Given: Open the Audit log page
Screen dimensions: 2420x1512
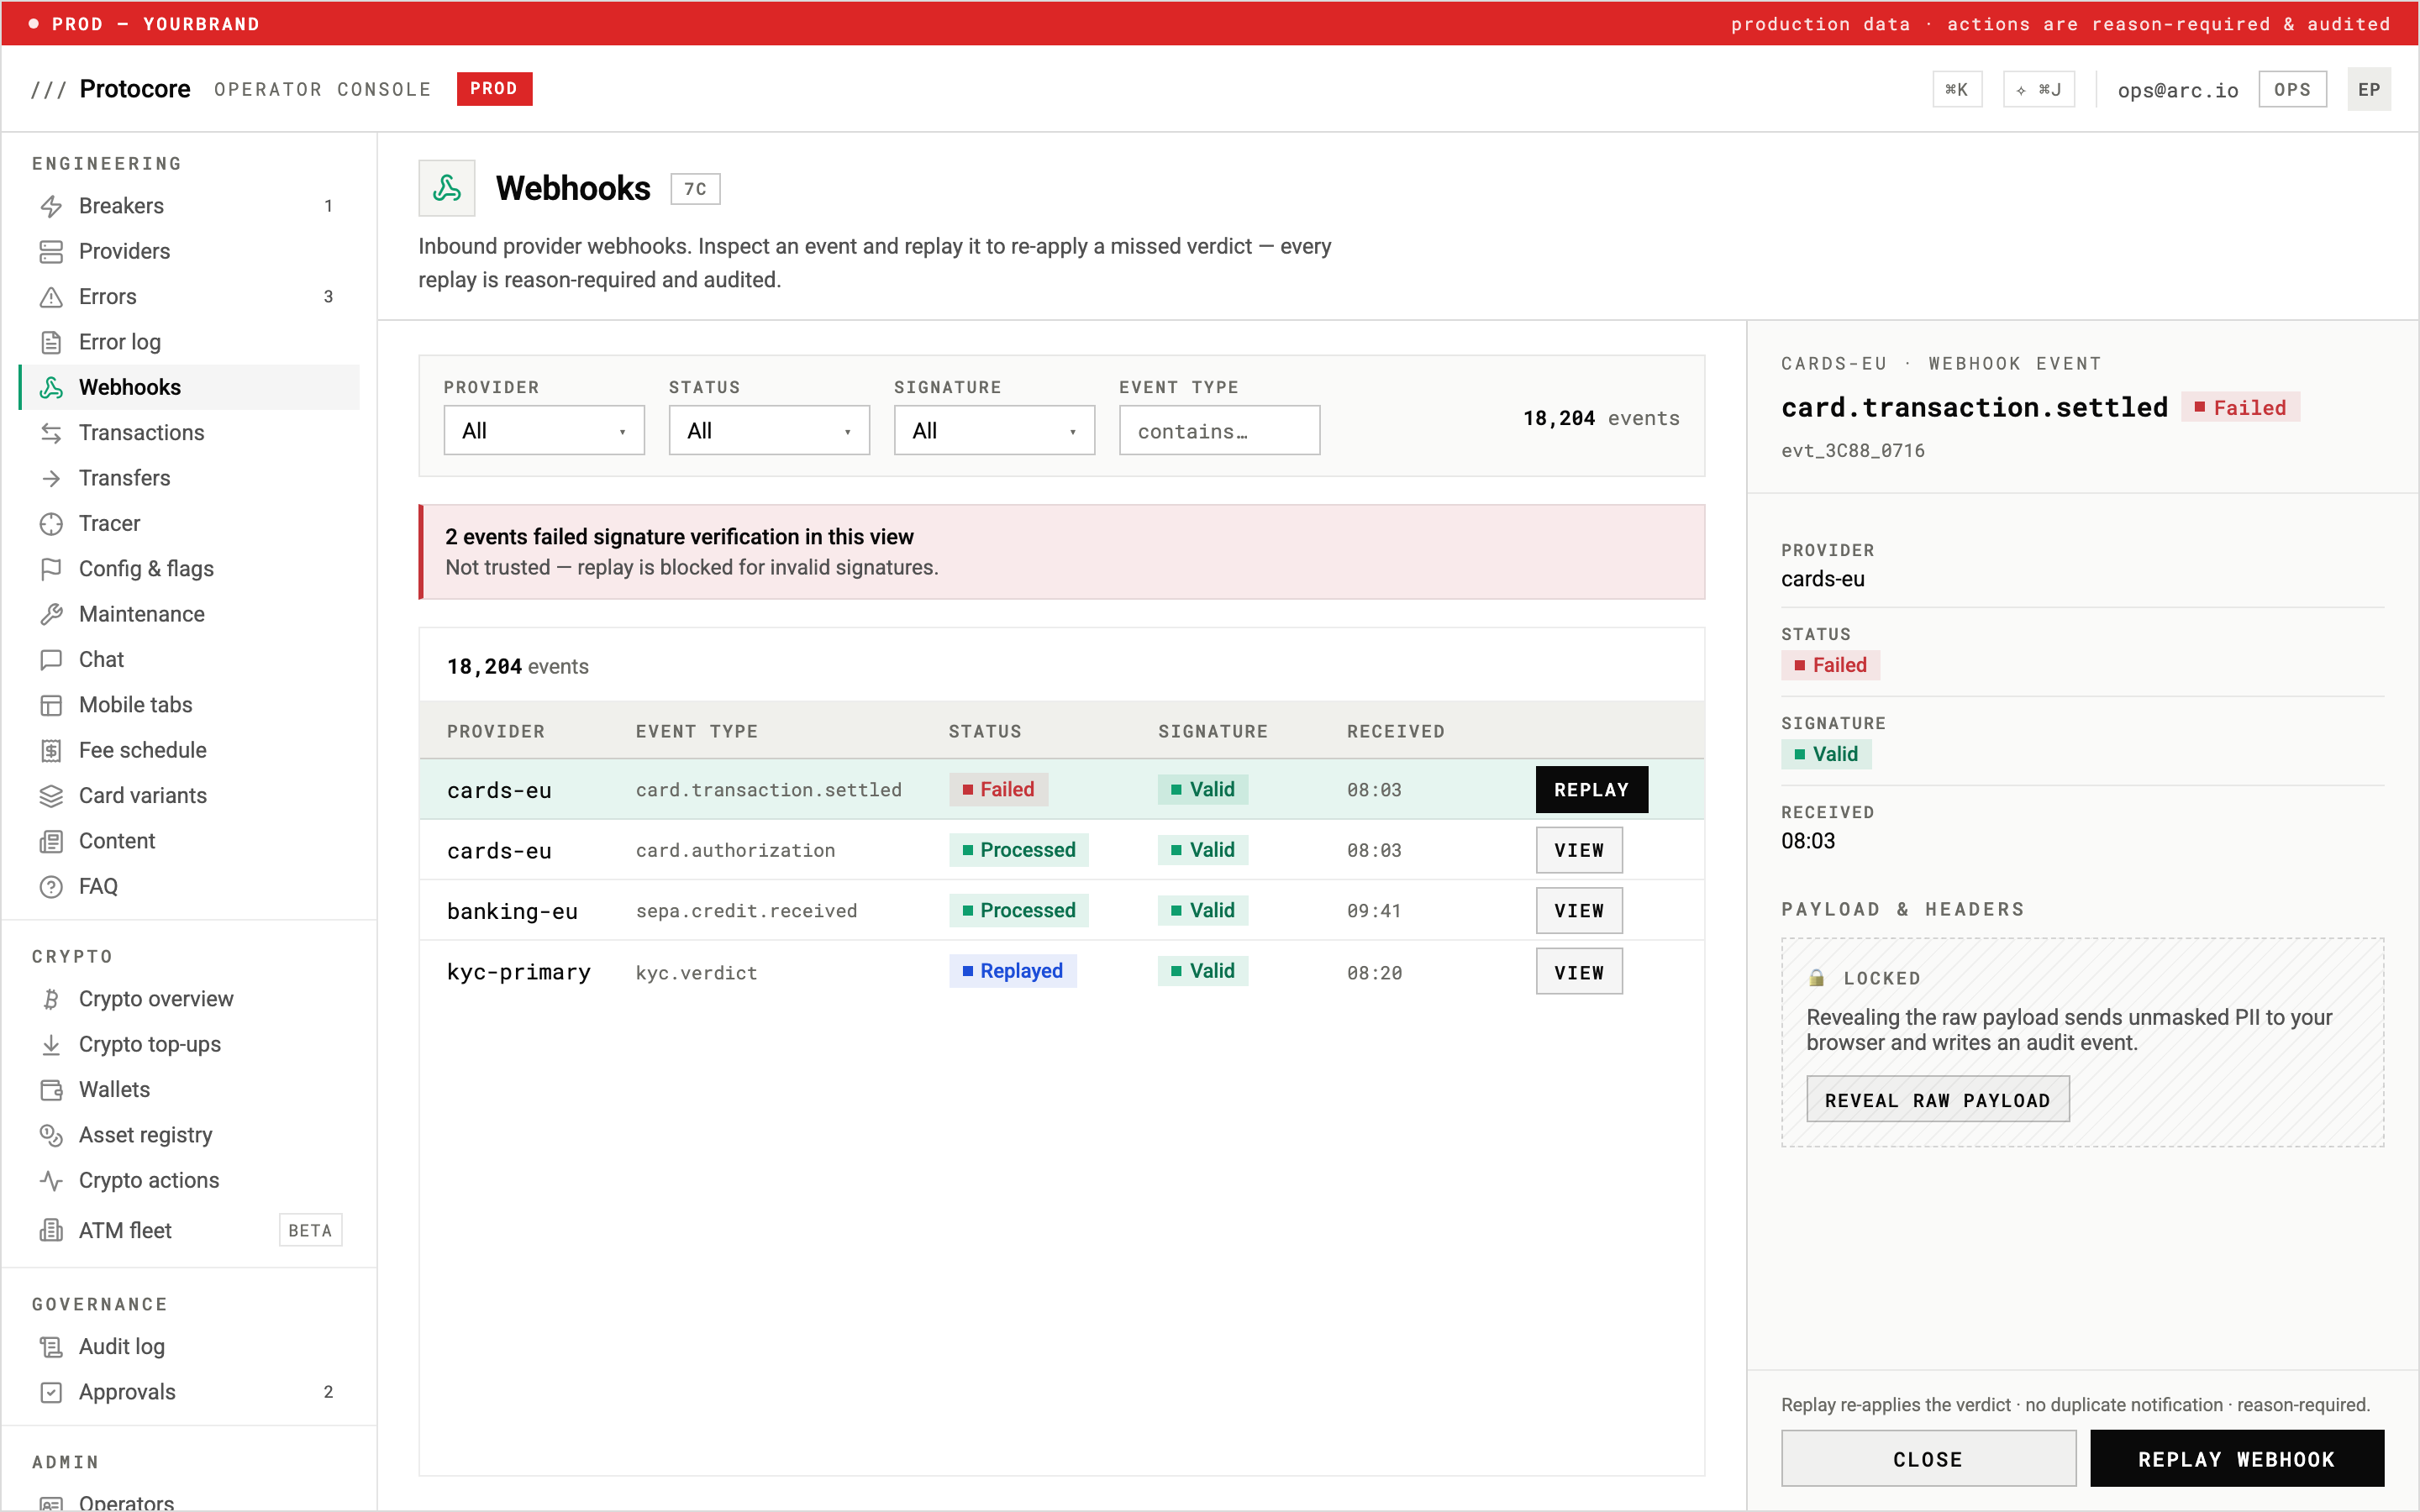Looking at the screenshot, I should coord(189,1347).
